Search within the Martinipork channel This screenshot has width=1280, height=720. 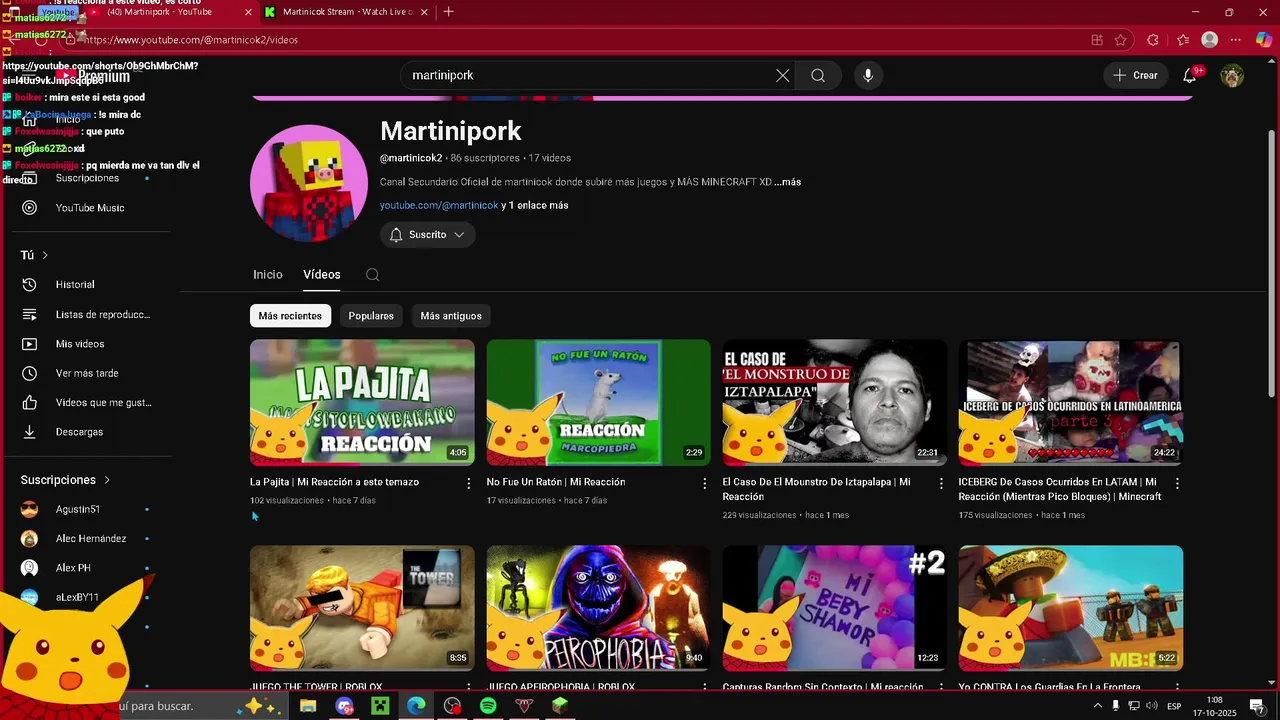point(372,275)
